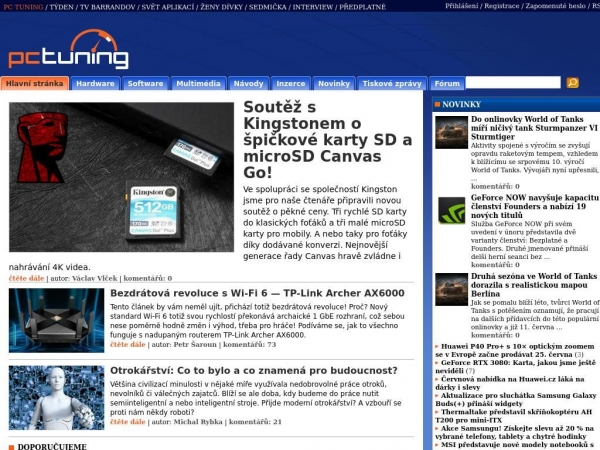The width and height of the screenshot is (600, 450).
Task: Open TP-Link router article thumbnail
Action: click(x=56, y=320)
